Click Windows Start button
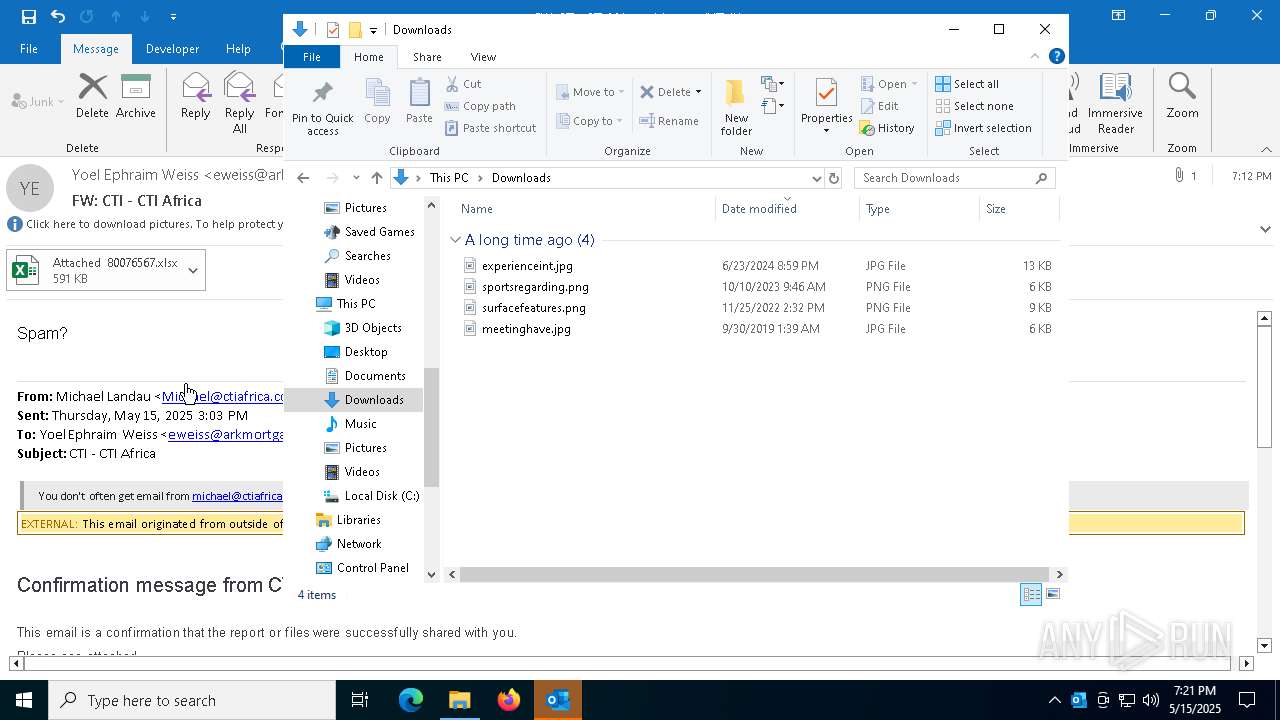 24,700
